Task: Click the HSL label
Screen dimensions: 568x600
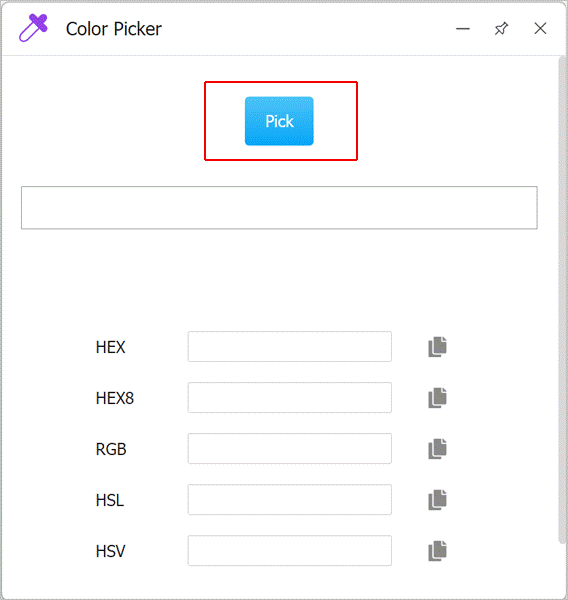Action: pyautogui.click(x=110, y=500)
